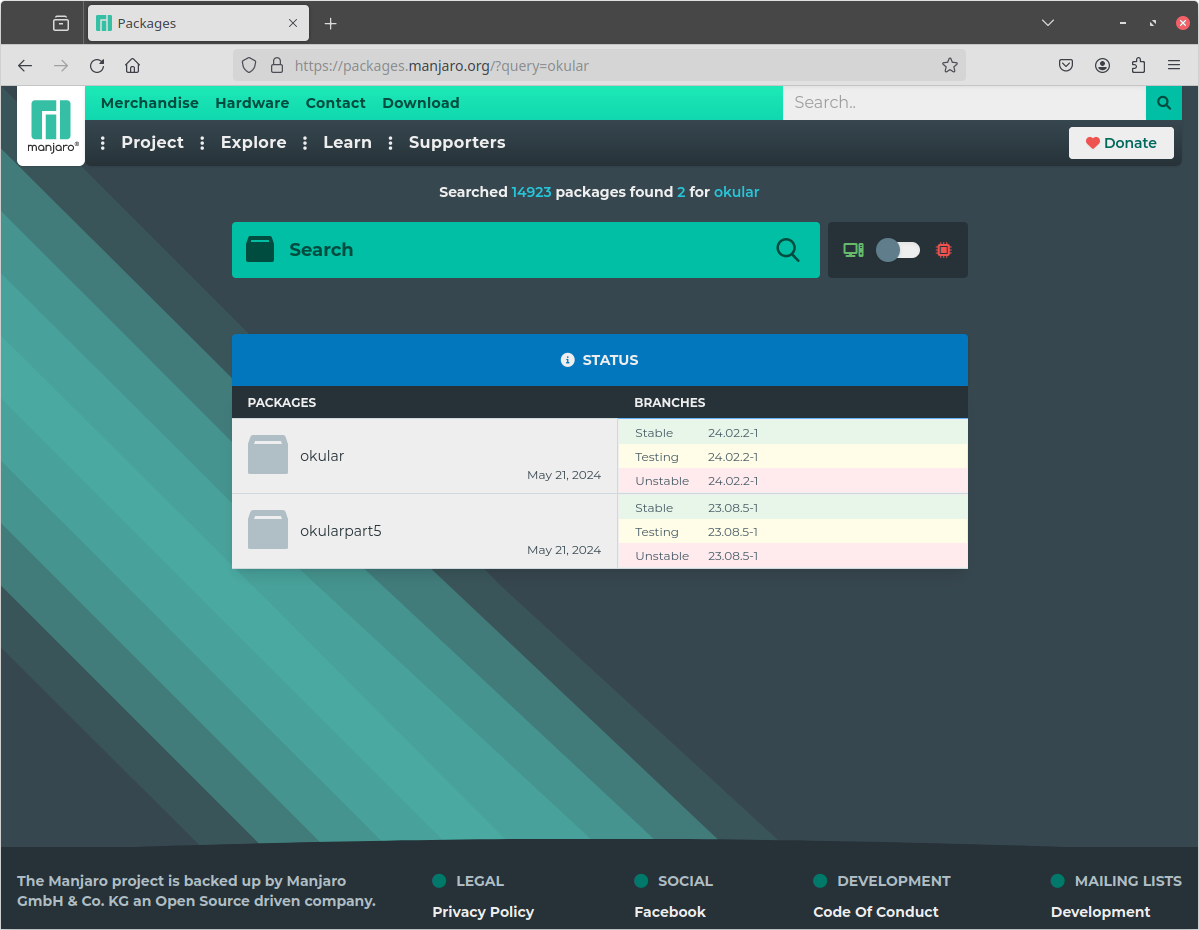Go back to previous page

[25, 66]
